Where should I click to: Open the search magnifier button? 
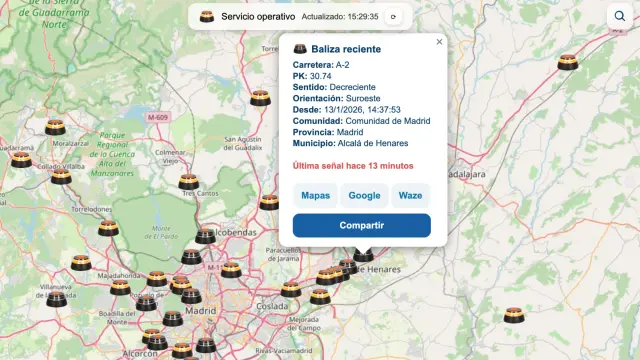pos(620,16)
